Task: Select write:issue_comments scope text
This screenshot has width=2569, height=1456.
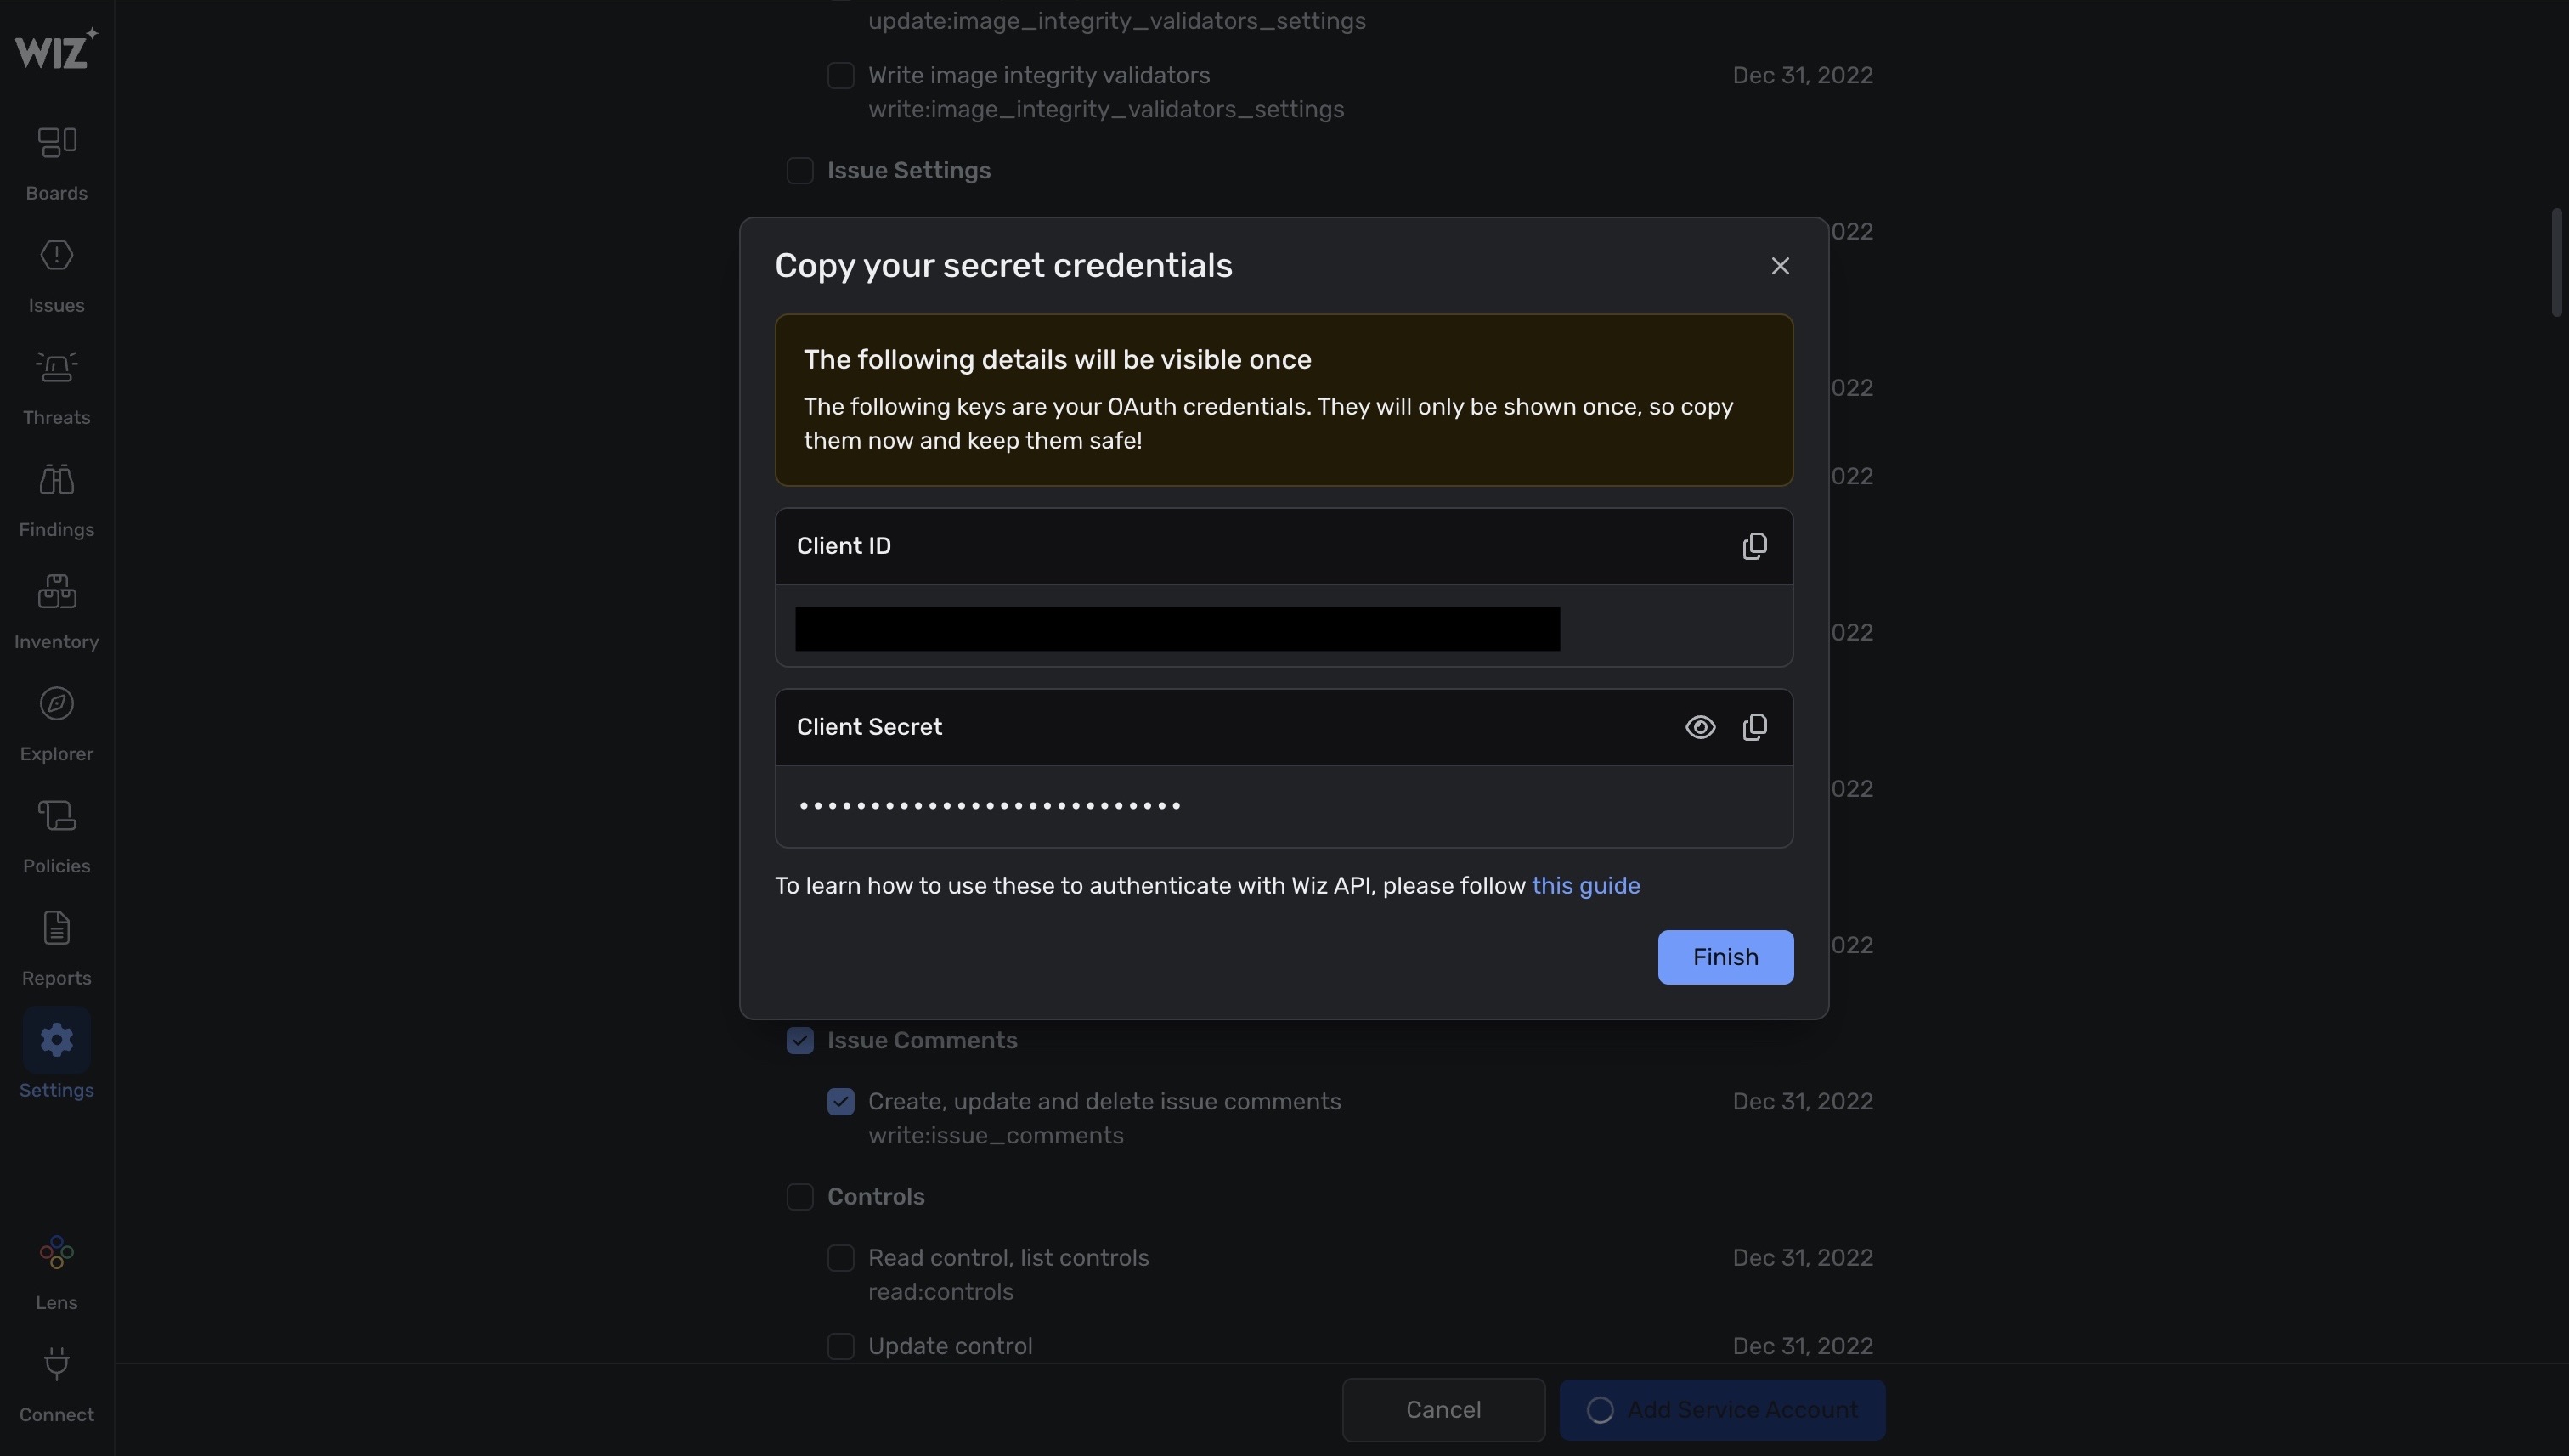Action: click(995, 1136)
